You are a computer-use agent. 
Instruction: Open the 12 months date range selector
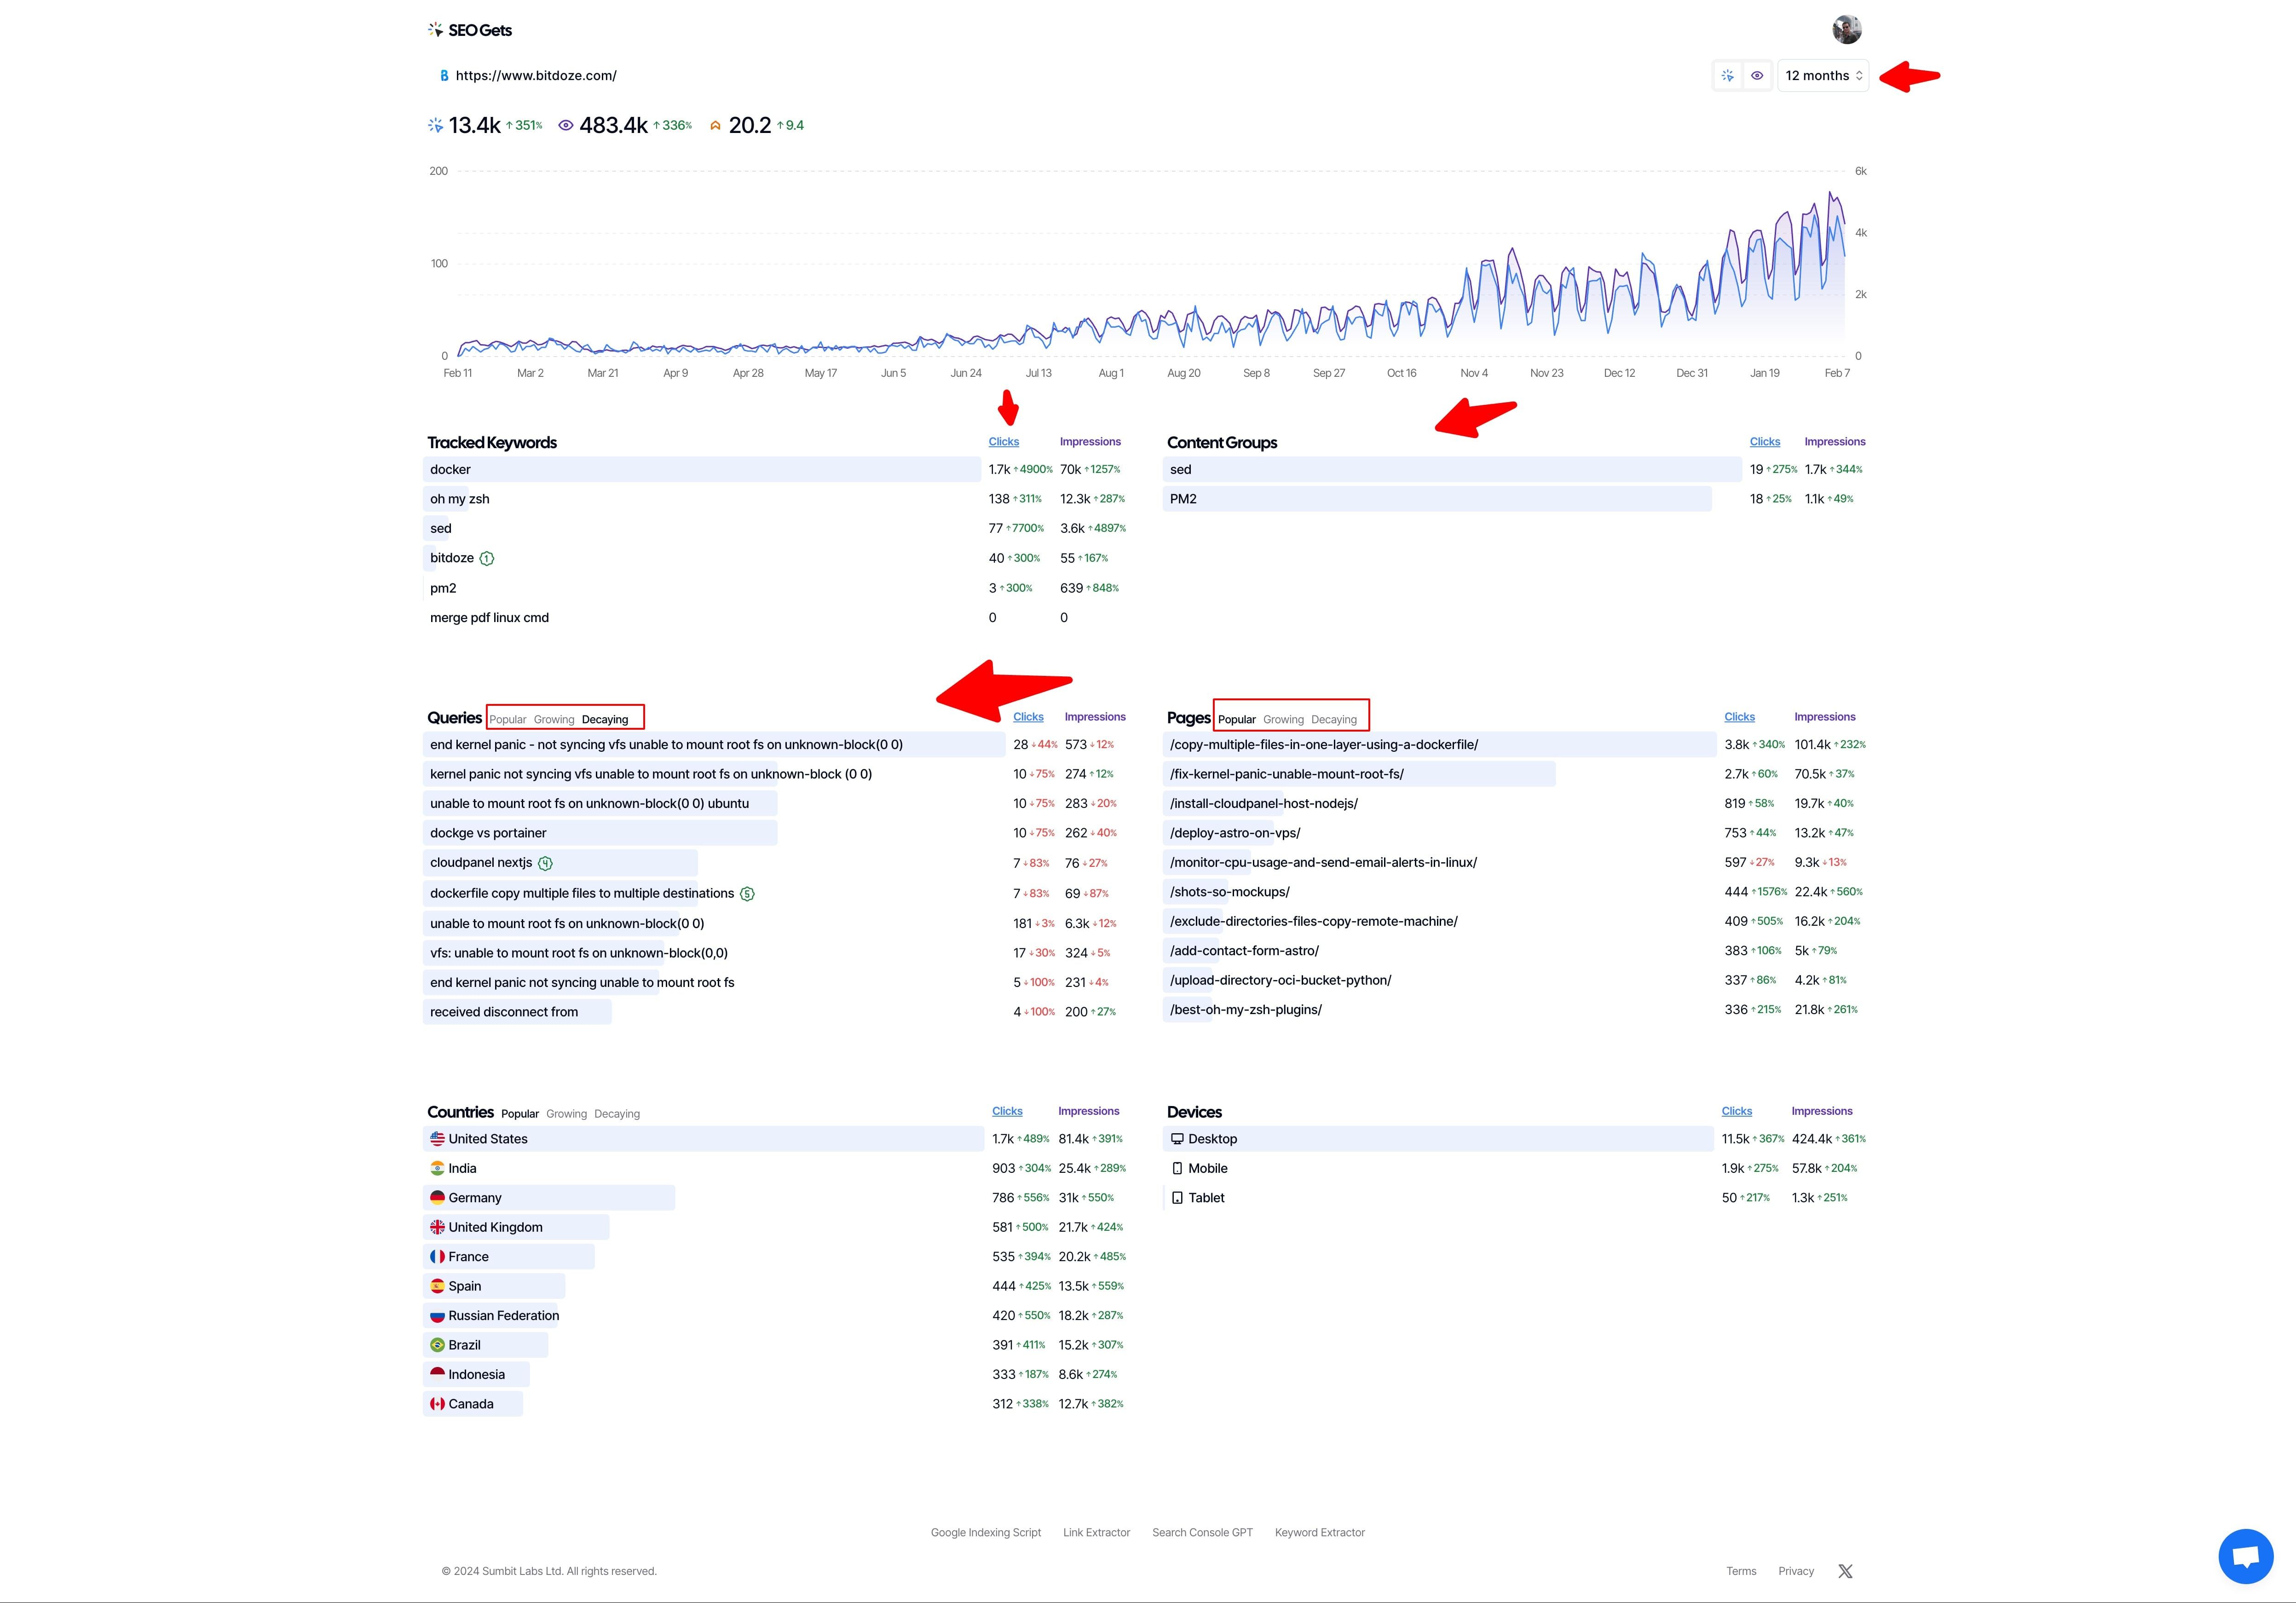pyautogui.click(x=1822, y=75)
